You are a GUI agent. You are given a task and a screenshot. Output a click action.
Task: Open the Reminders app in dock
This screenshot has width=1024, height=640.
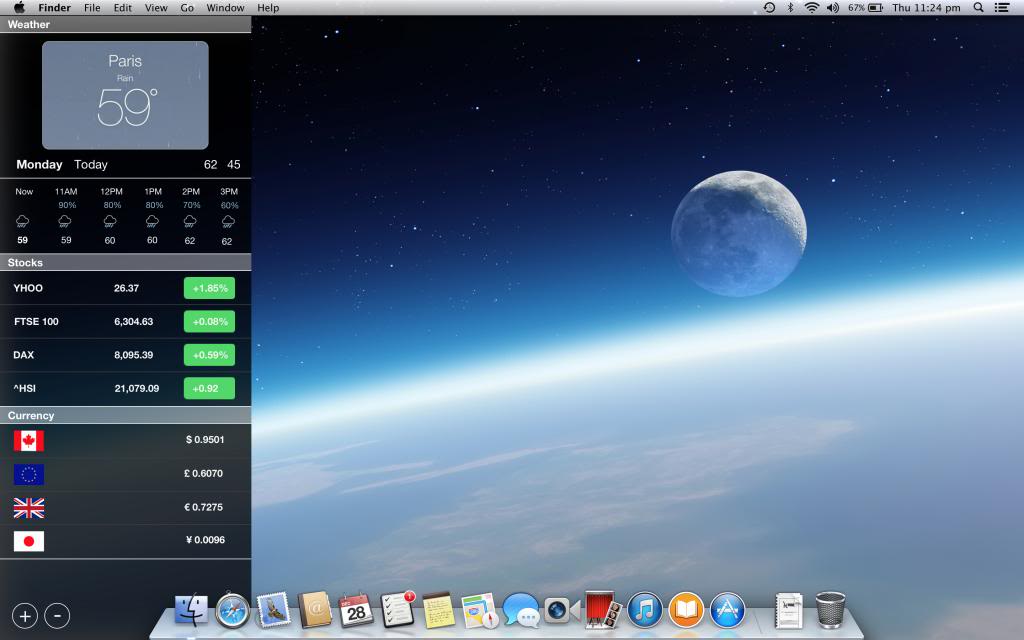pyautogui.click(x=397, y=609)
